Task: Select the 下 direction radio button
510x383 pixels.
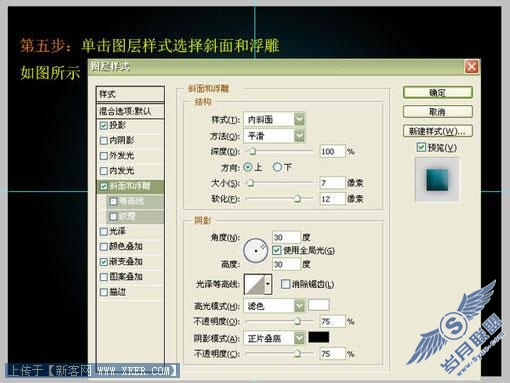Action: click(277, 167)
